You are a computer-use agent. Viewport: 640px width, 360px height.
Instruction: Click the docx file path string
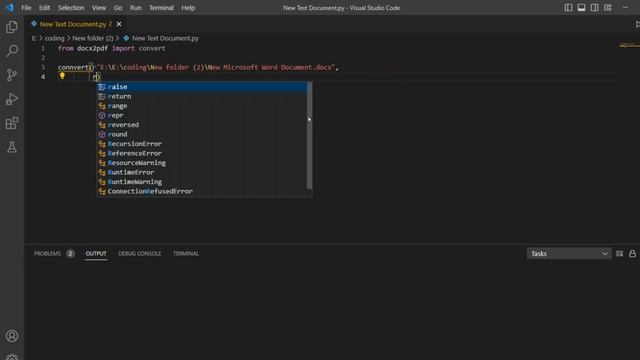coord(215,67)
